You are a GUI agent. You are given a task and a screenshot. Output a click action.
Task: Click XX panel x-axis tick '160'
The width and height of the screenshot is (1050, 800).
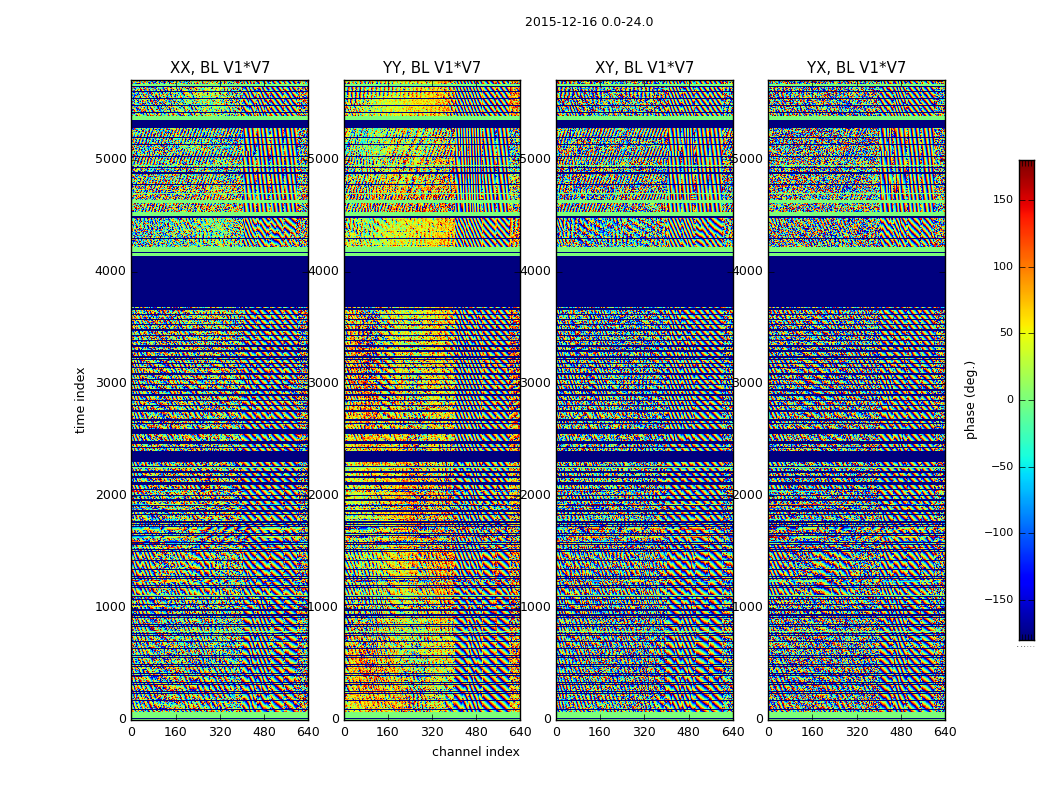[175, 732]
